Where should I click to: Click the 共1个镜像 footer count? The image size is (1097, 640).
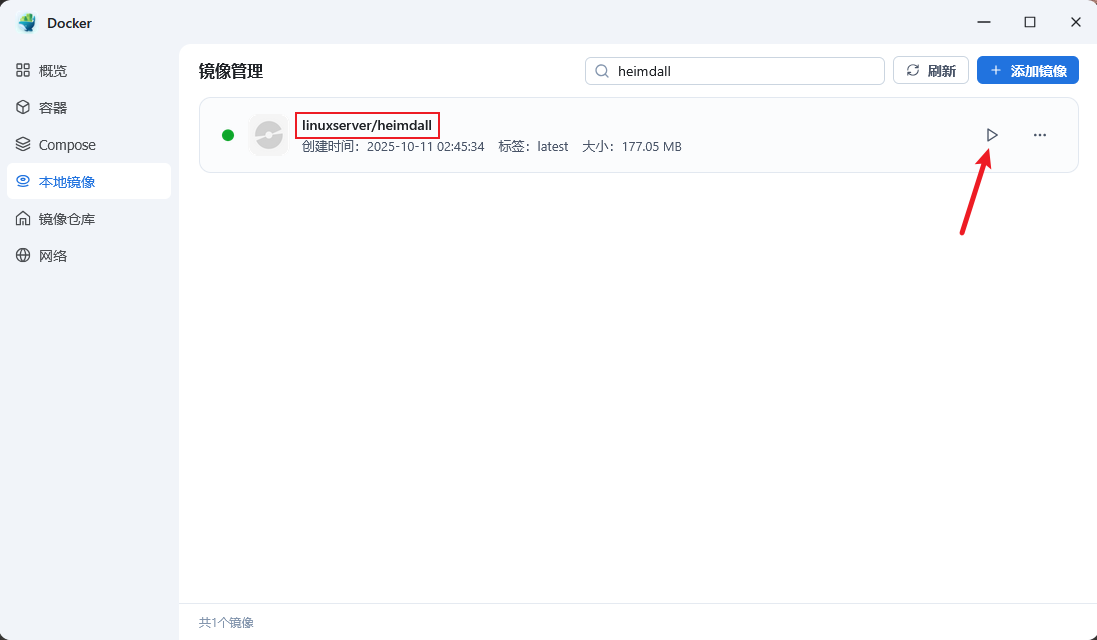tap(226, 623)
